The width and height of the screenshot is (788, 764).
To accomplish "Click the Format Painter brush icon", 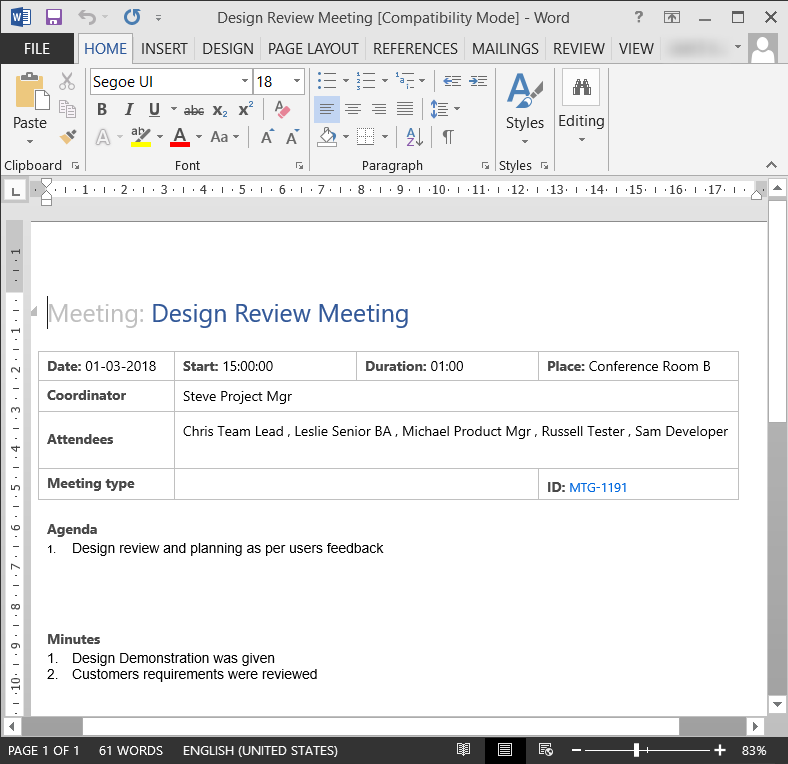I will point(67,137).
